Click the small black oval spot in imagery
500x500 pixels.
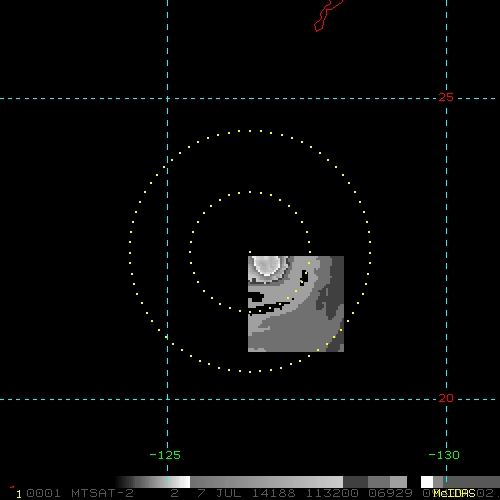point(304,277)
